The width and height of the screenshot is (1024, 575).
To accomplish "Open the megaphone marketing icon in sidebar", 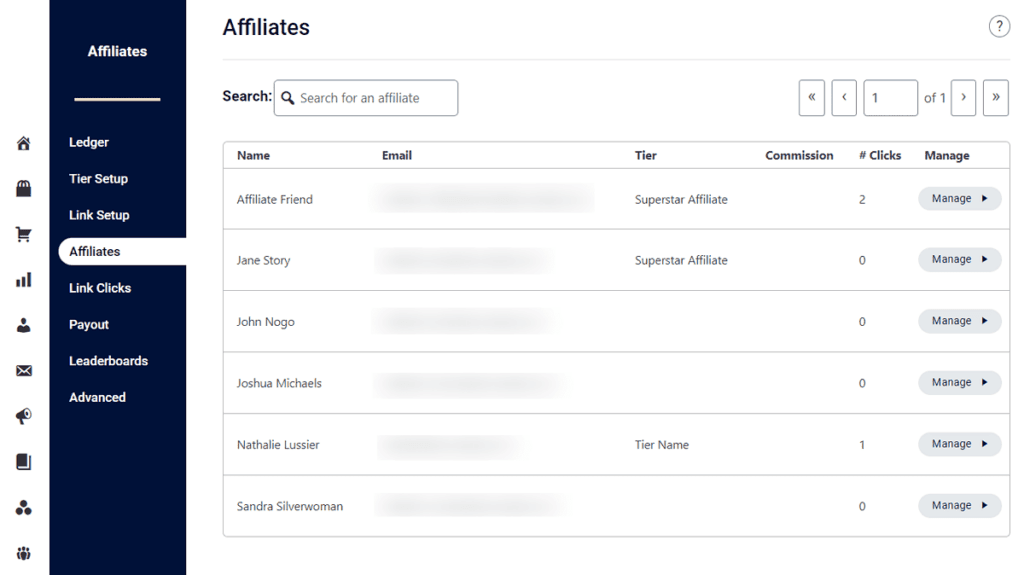I will pos(24,416).
